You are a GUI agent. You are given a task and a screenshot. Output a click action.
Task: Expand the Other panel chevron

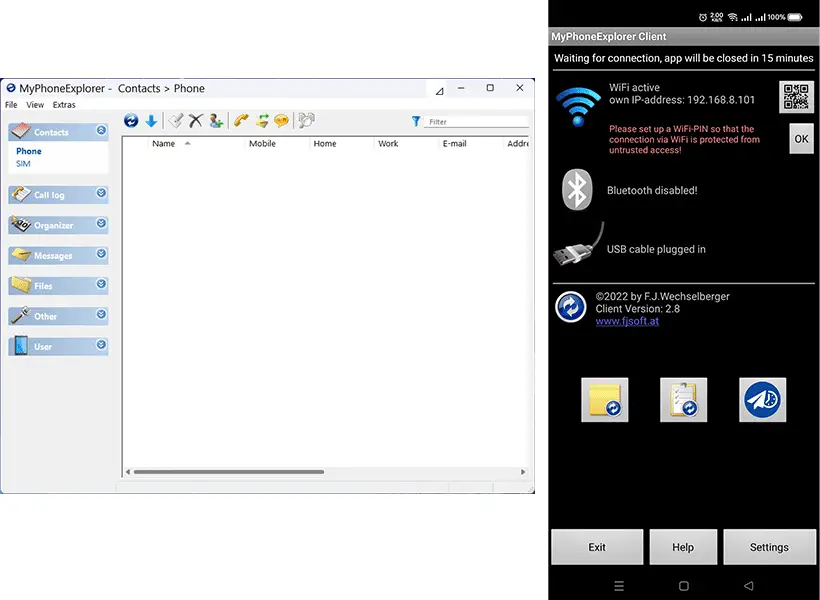tap(101, 314)
